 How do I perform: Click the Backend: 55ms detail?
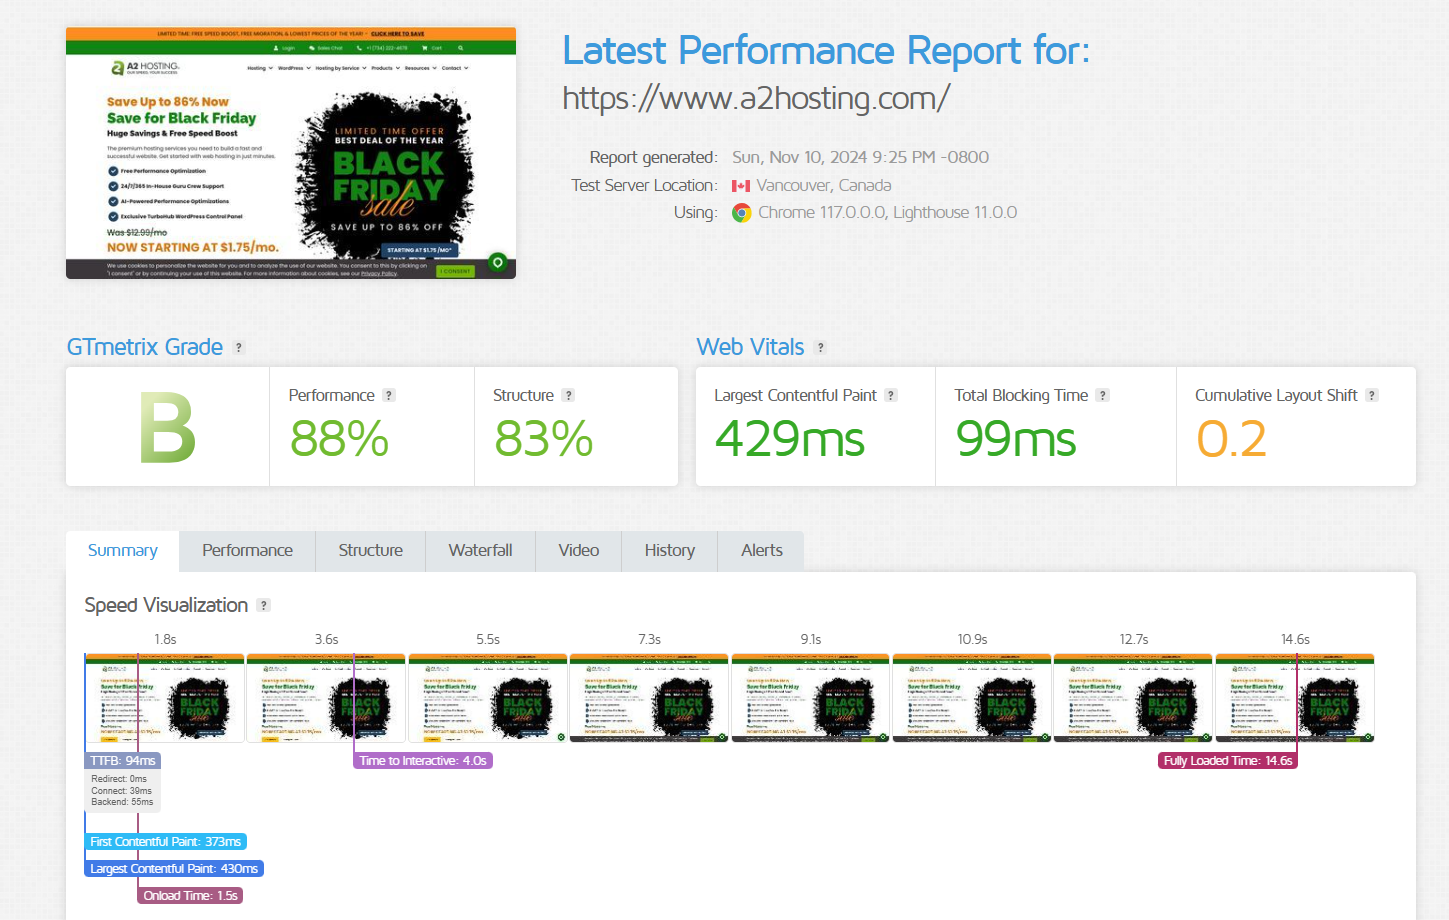122,802
